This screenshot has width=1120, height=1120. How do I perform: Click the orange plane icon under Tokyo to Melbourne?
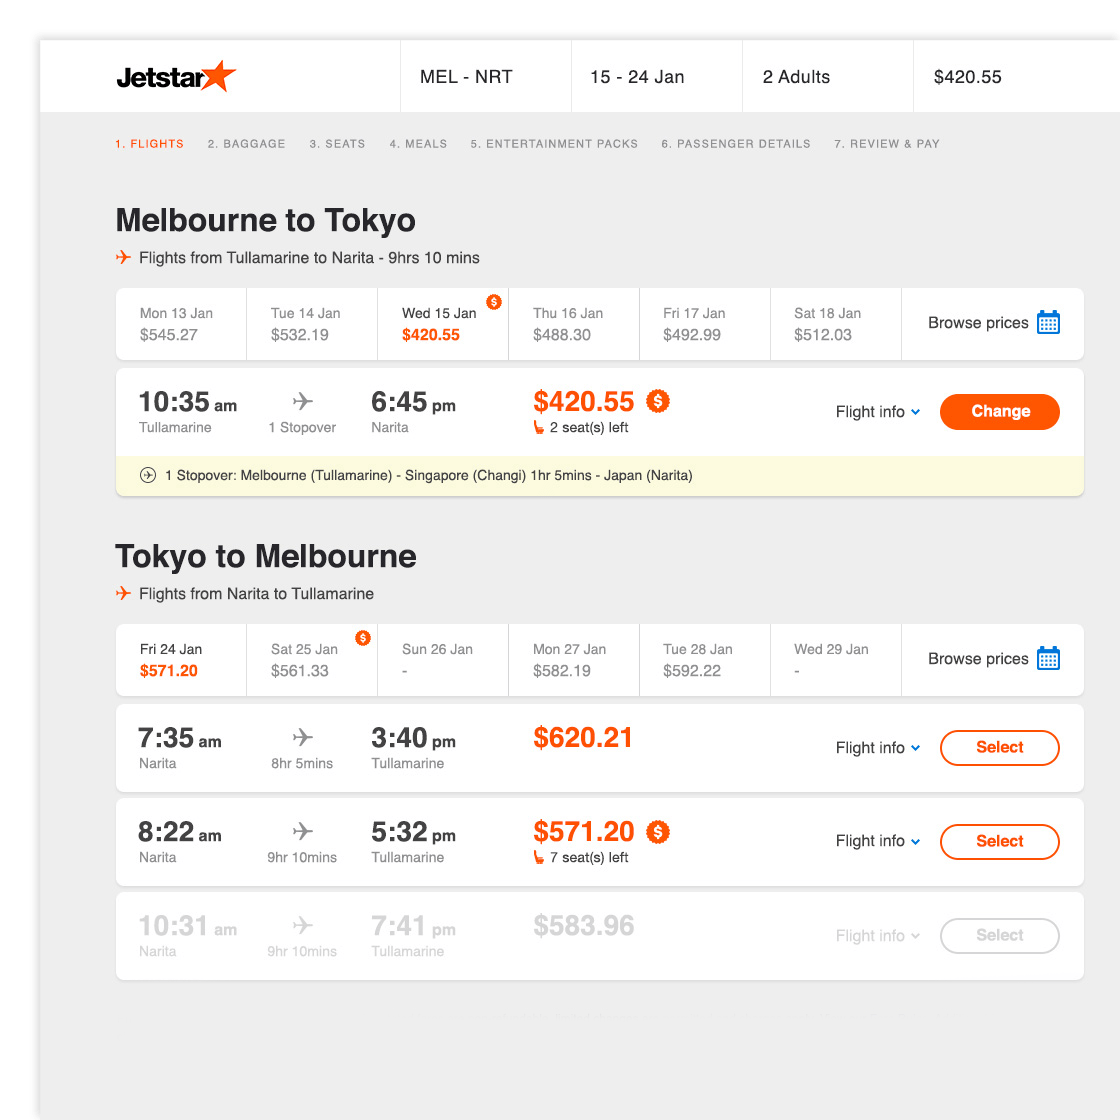(124, 593)
